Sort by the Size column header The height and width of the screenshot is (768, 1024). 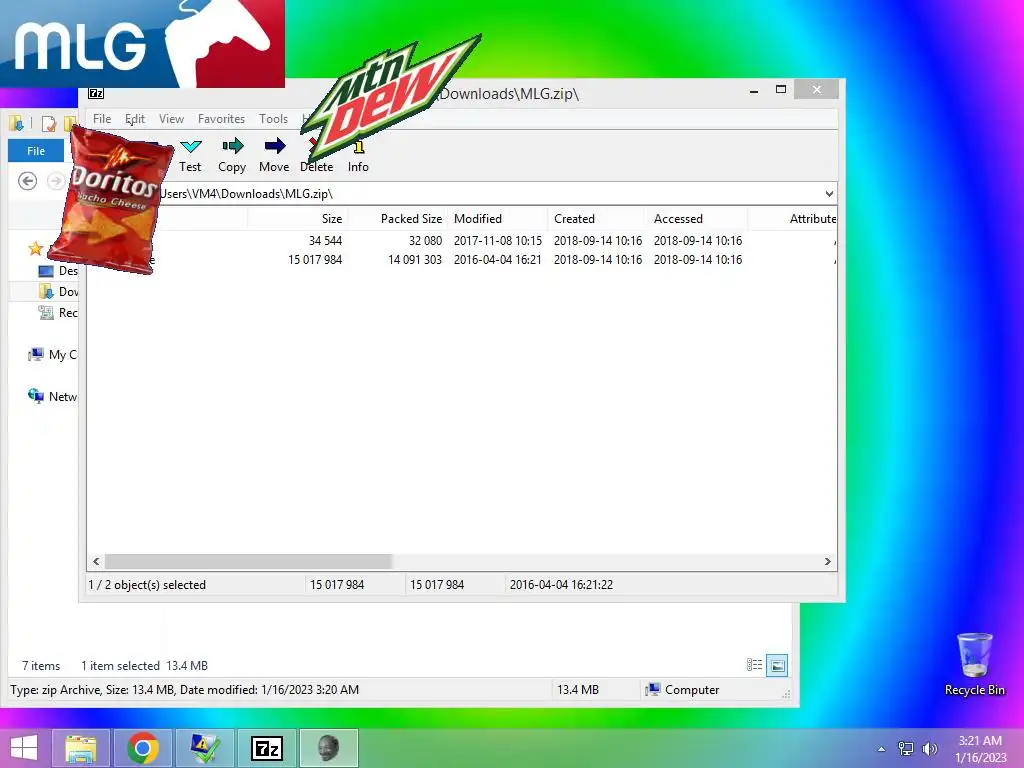coord(297,219)
